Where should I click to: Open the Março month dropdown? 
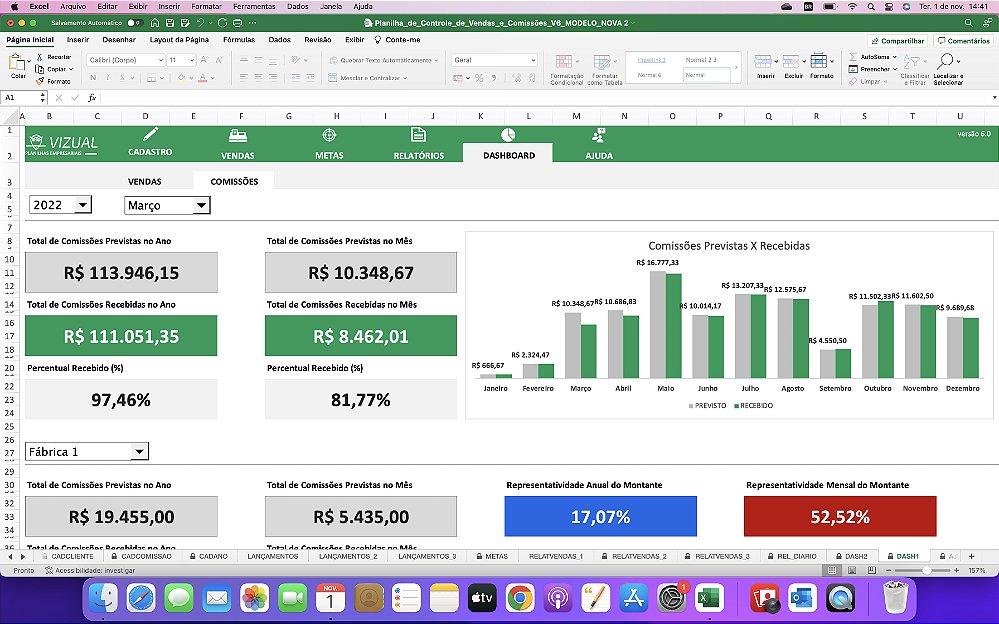(x=200, y=205)
